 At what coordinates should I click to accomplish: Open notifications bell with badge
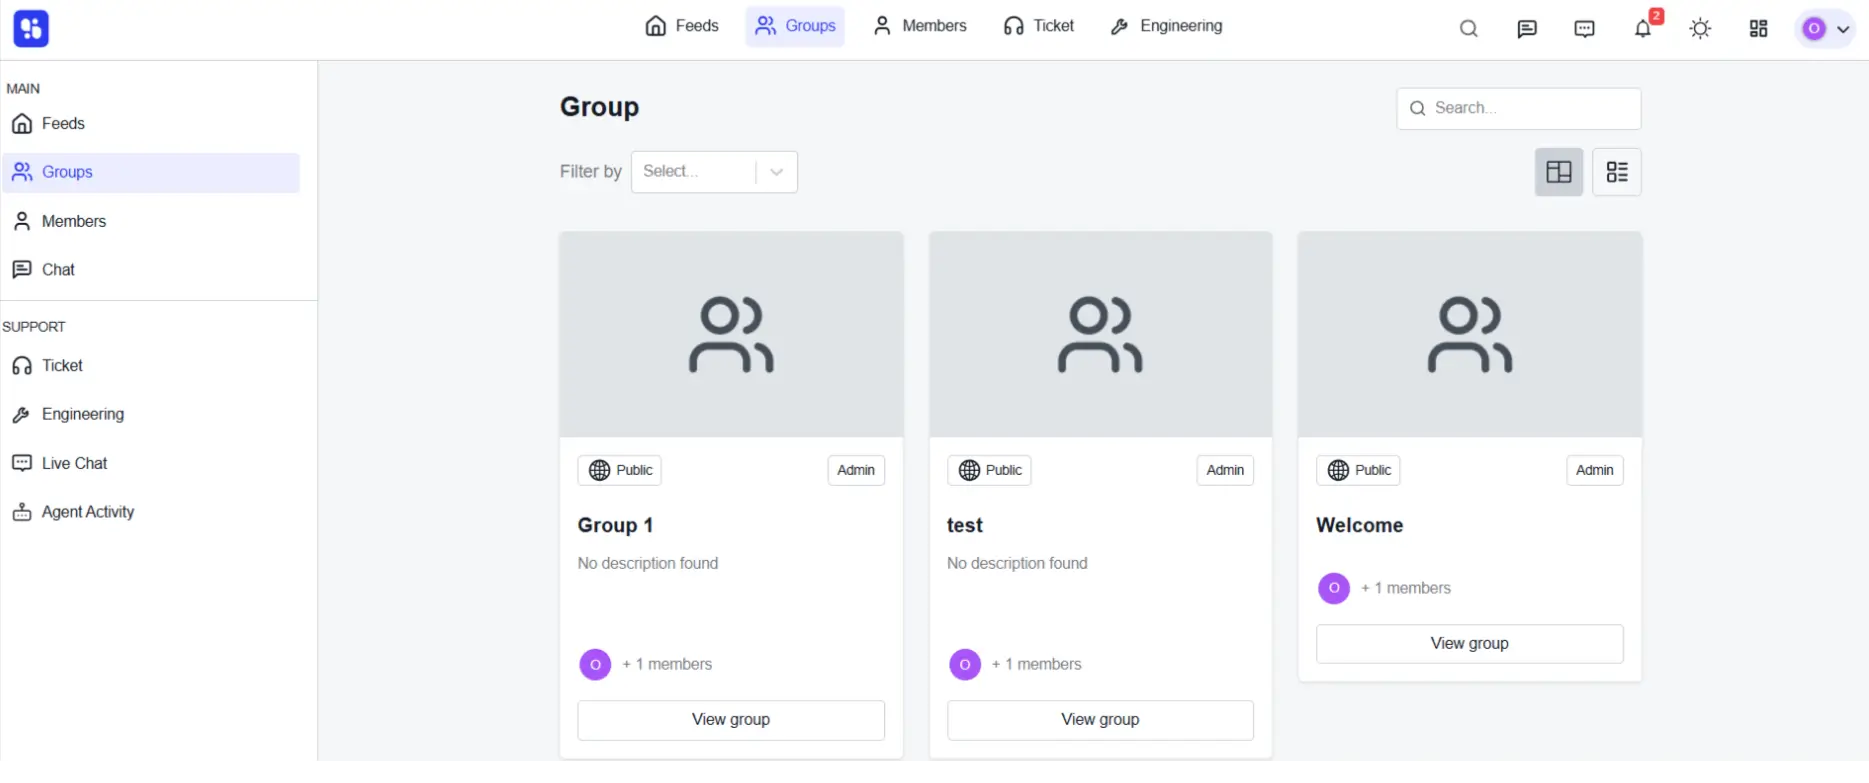tap(1643, 28)
